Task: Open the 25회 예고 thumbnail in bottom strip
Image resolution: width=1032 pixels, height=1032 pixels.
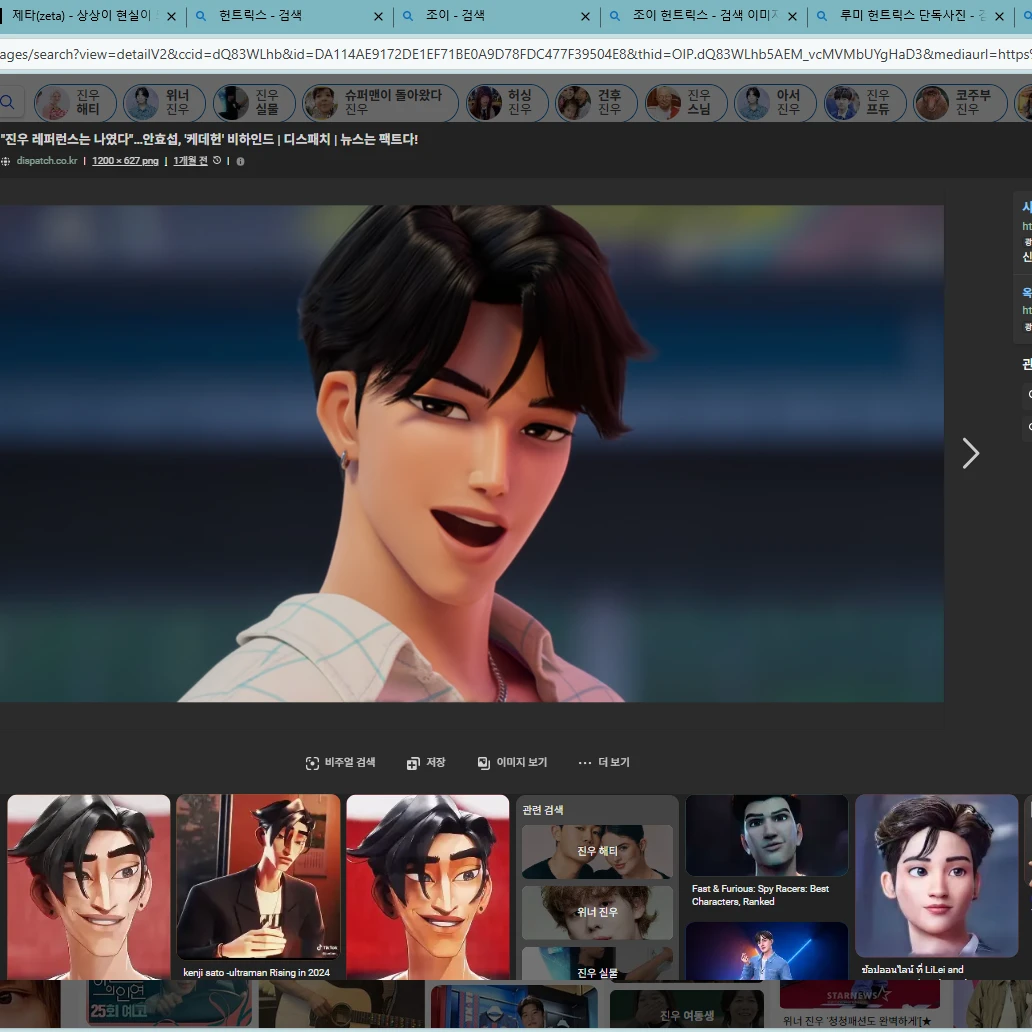Action: click(x=168, y=1003)
